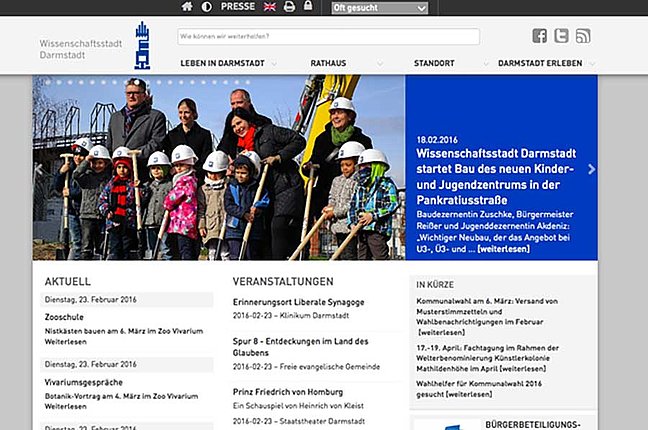Switch to English via UK flag
The image size is (648, 430).
point(270,6)
